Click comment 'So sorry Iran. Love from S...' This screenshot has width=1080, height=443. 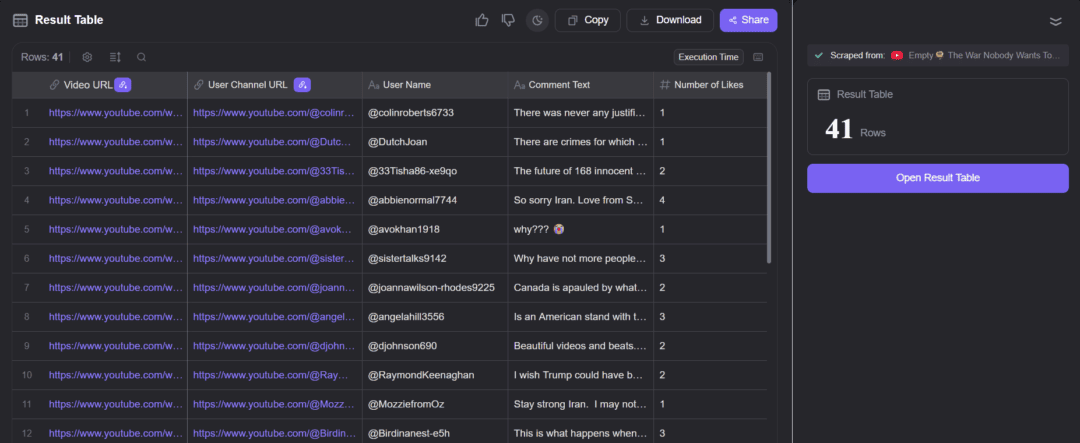[x=581, y=200]
